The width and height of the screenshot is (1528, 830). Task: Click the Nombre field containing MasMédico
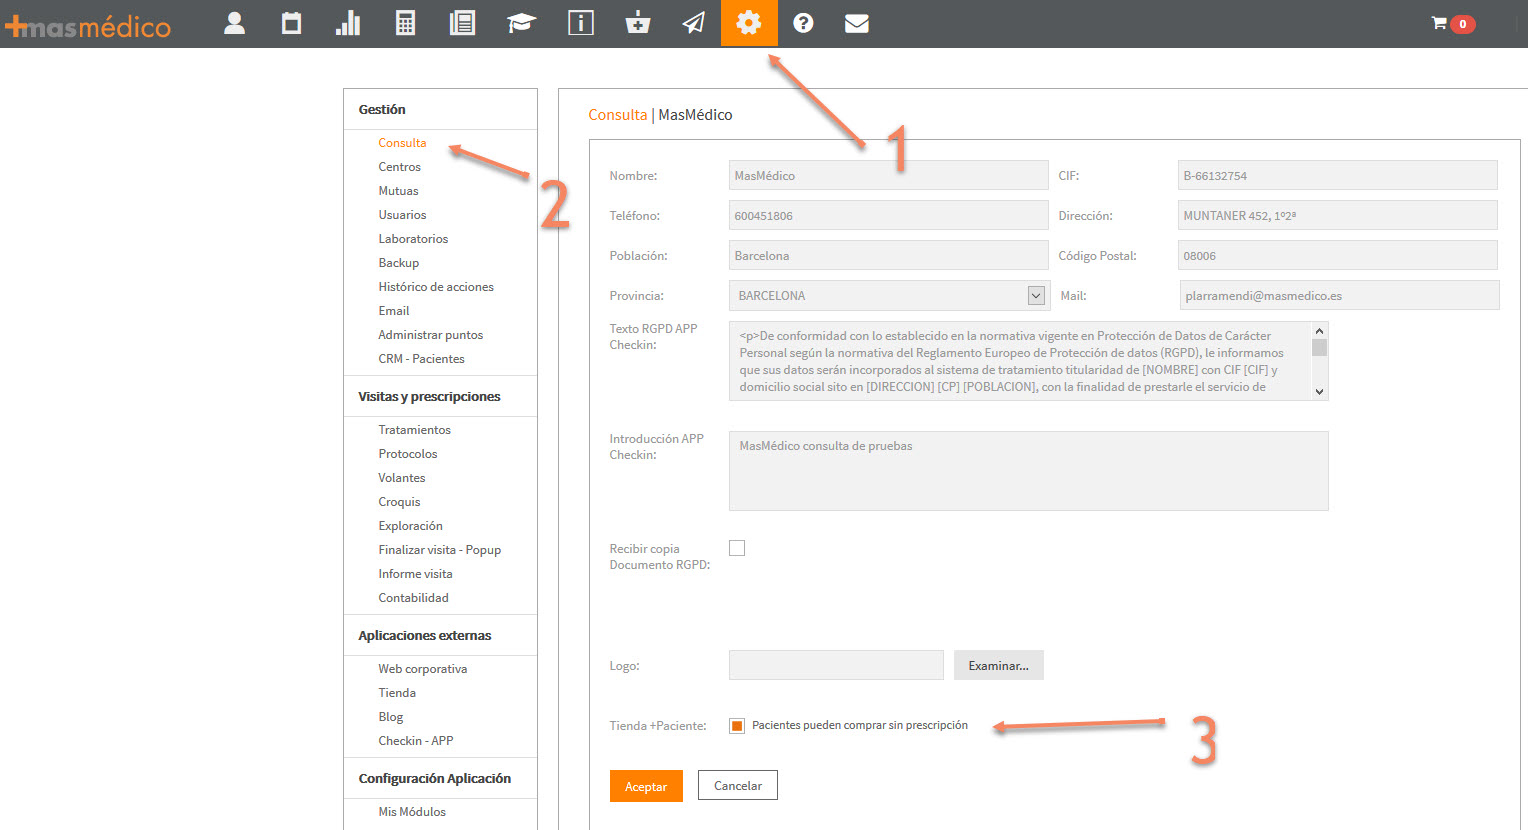[x=888, y=175]
